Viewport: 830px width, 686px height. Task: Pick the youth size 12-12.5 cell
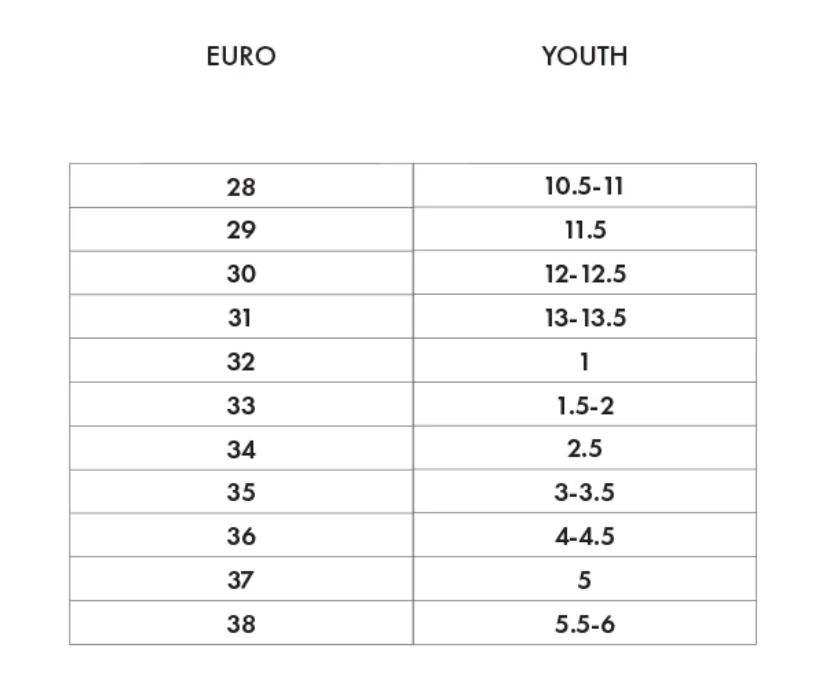585,274
